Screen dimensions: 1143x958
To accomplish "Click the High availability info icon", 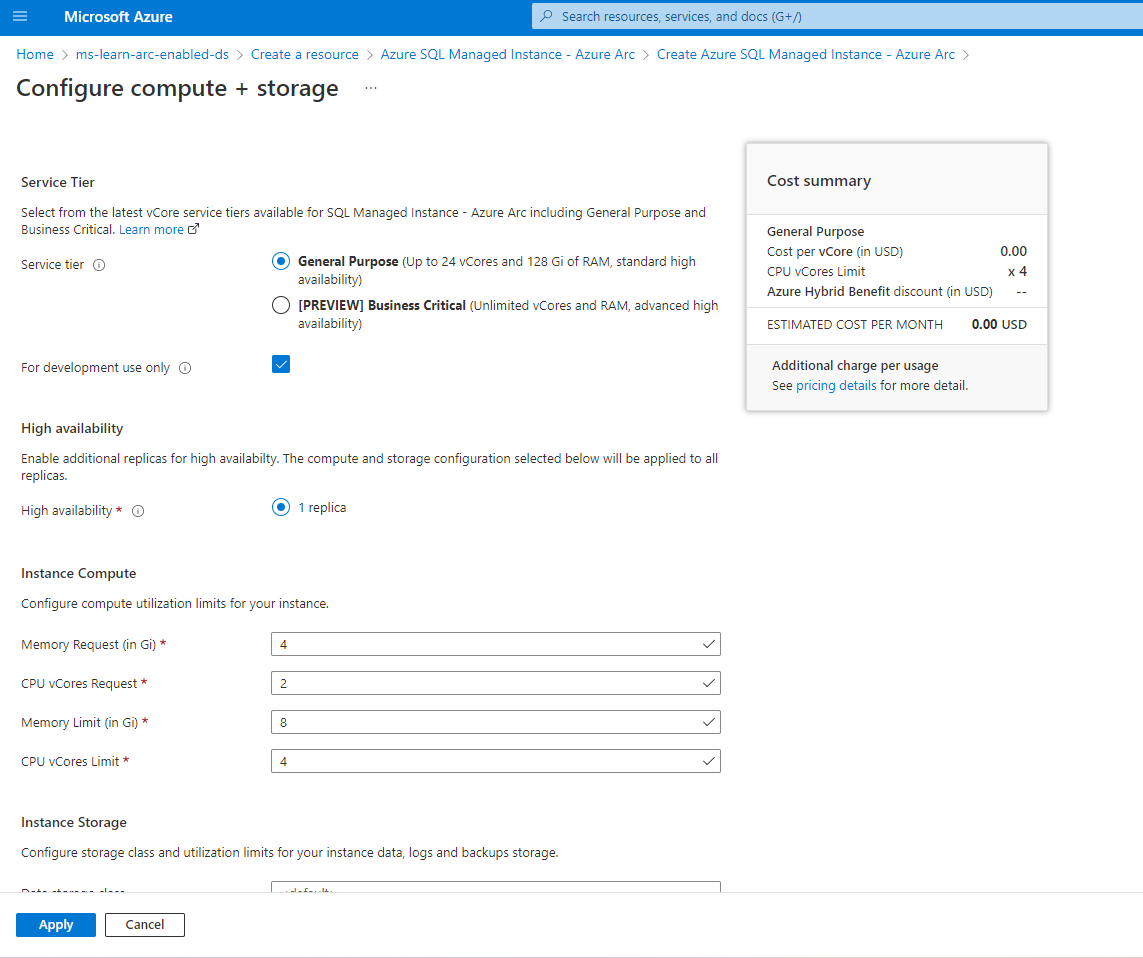I will tap(138, 511).
